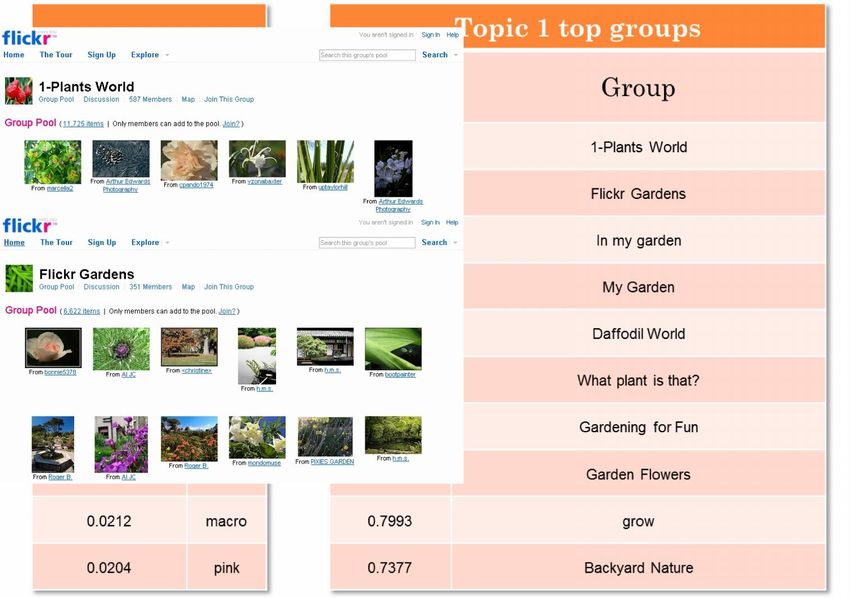Screen dimensions: 850x598
Task: Expand Explore arrow on the 1-Plants World page
Action: point(167,55)
